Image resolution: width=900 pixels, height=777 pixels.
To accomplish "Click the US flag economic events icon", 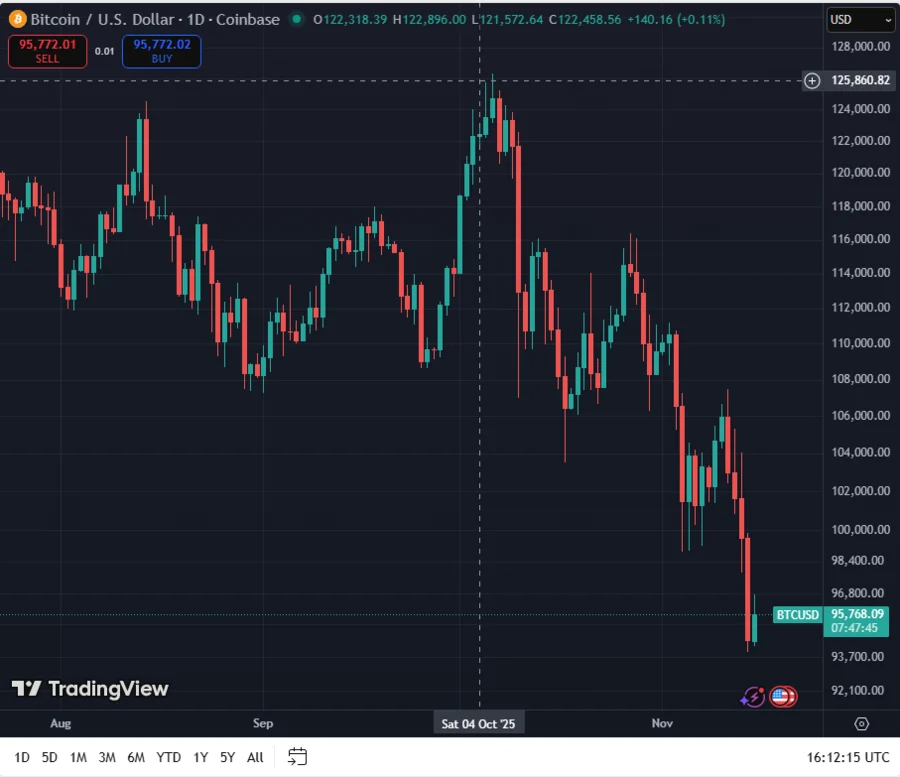I will tap(784, 696).
